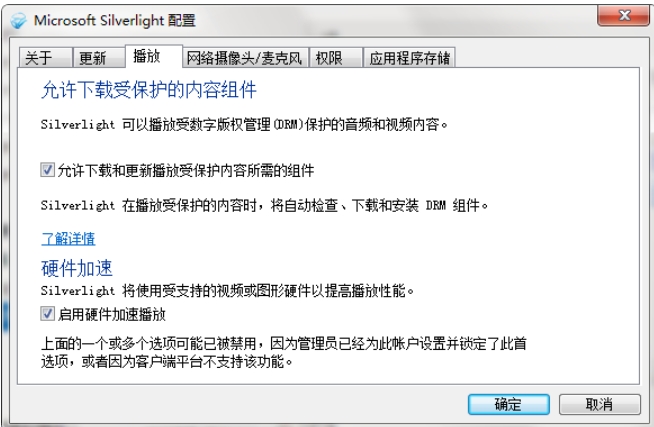Confirm settings with the 确定 button

point(508,404)
